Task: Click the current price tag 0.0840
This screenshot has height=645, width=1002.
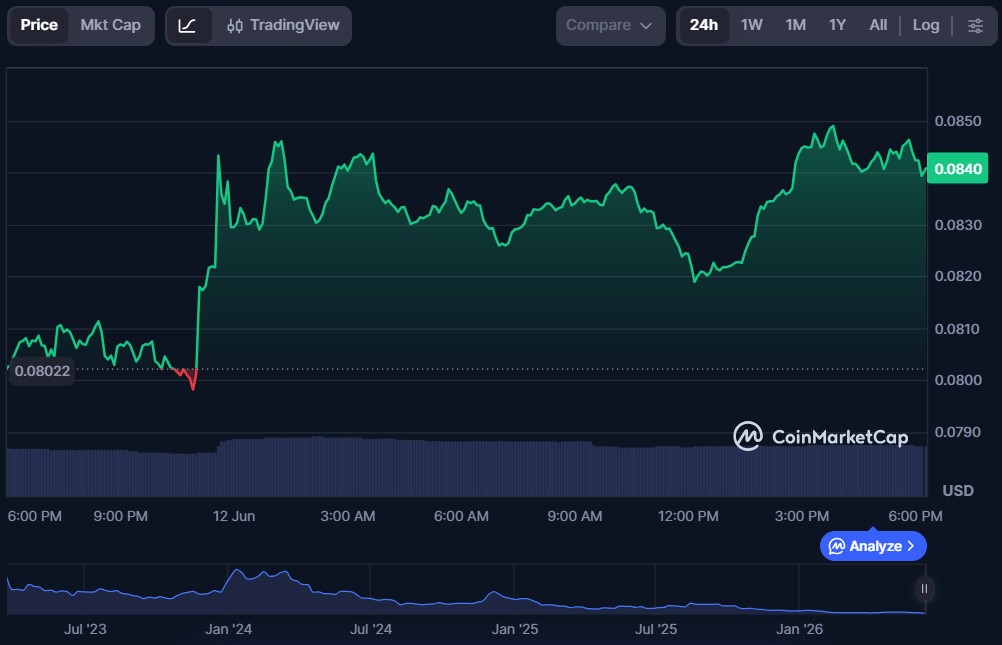Action: pos(957,169)
